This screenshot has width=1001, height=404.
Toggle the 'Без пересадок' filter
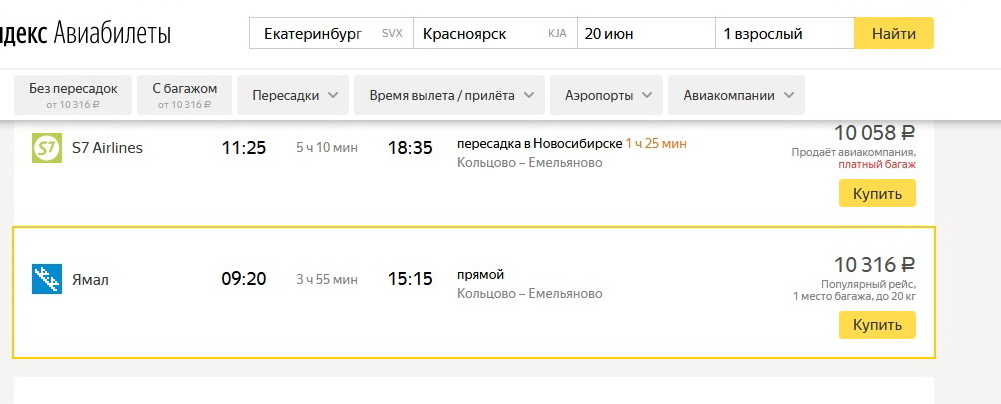click(x=73, y=95)
